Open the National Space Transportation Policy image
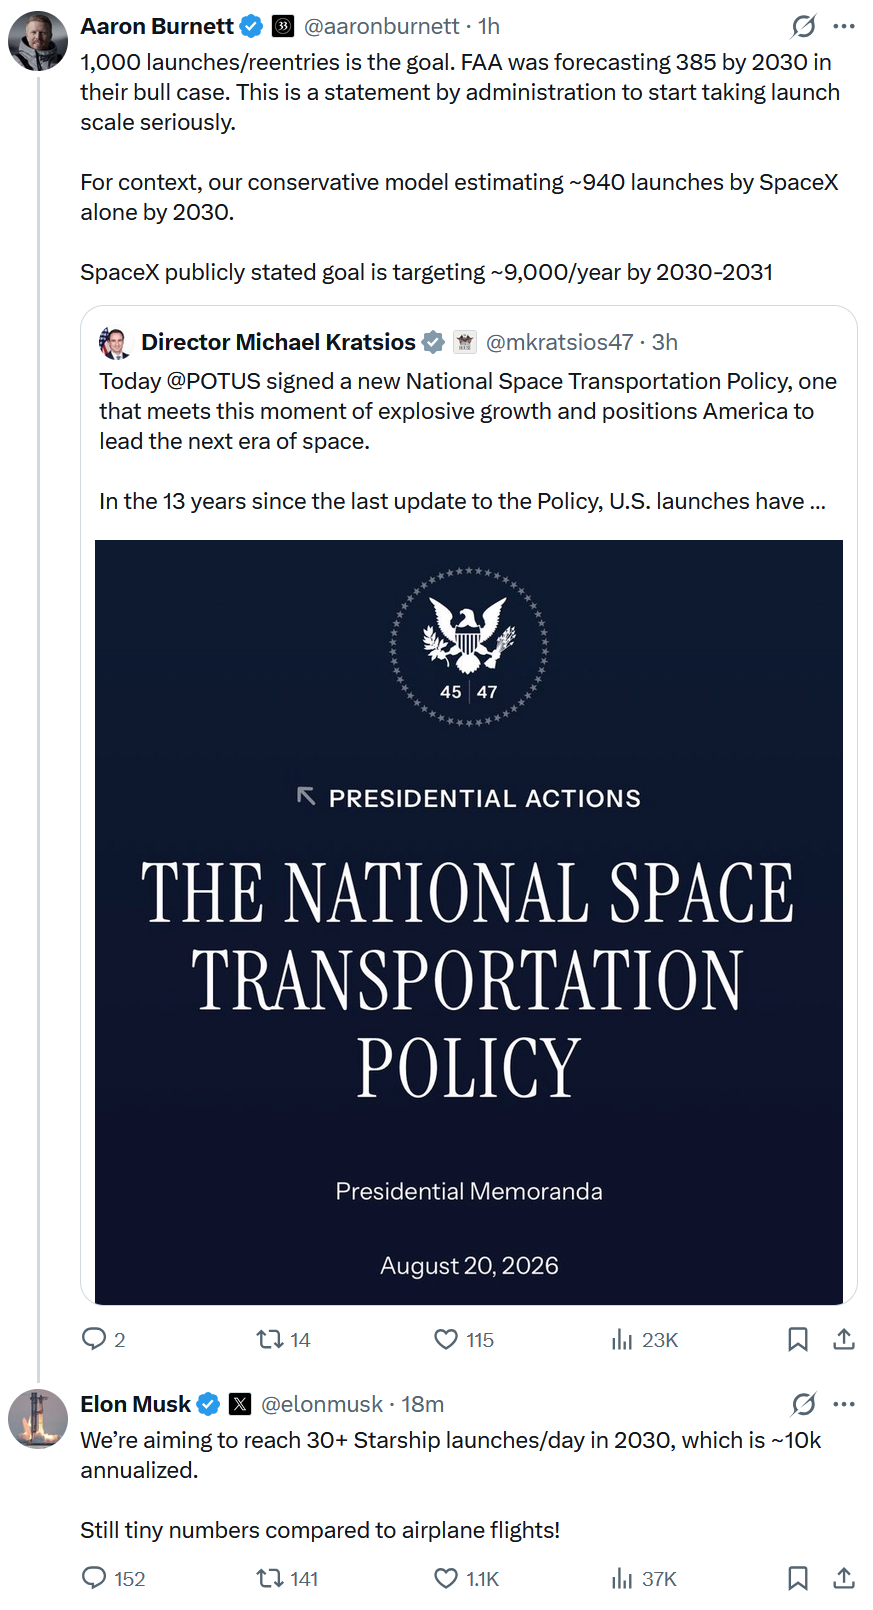873x1610 pixels. [x=469, y=922]
